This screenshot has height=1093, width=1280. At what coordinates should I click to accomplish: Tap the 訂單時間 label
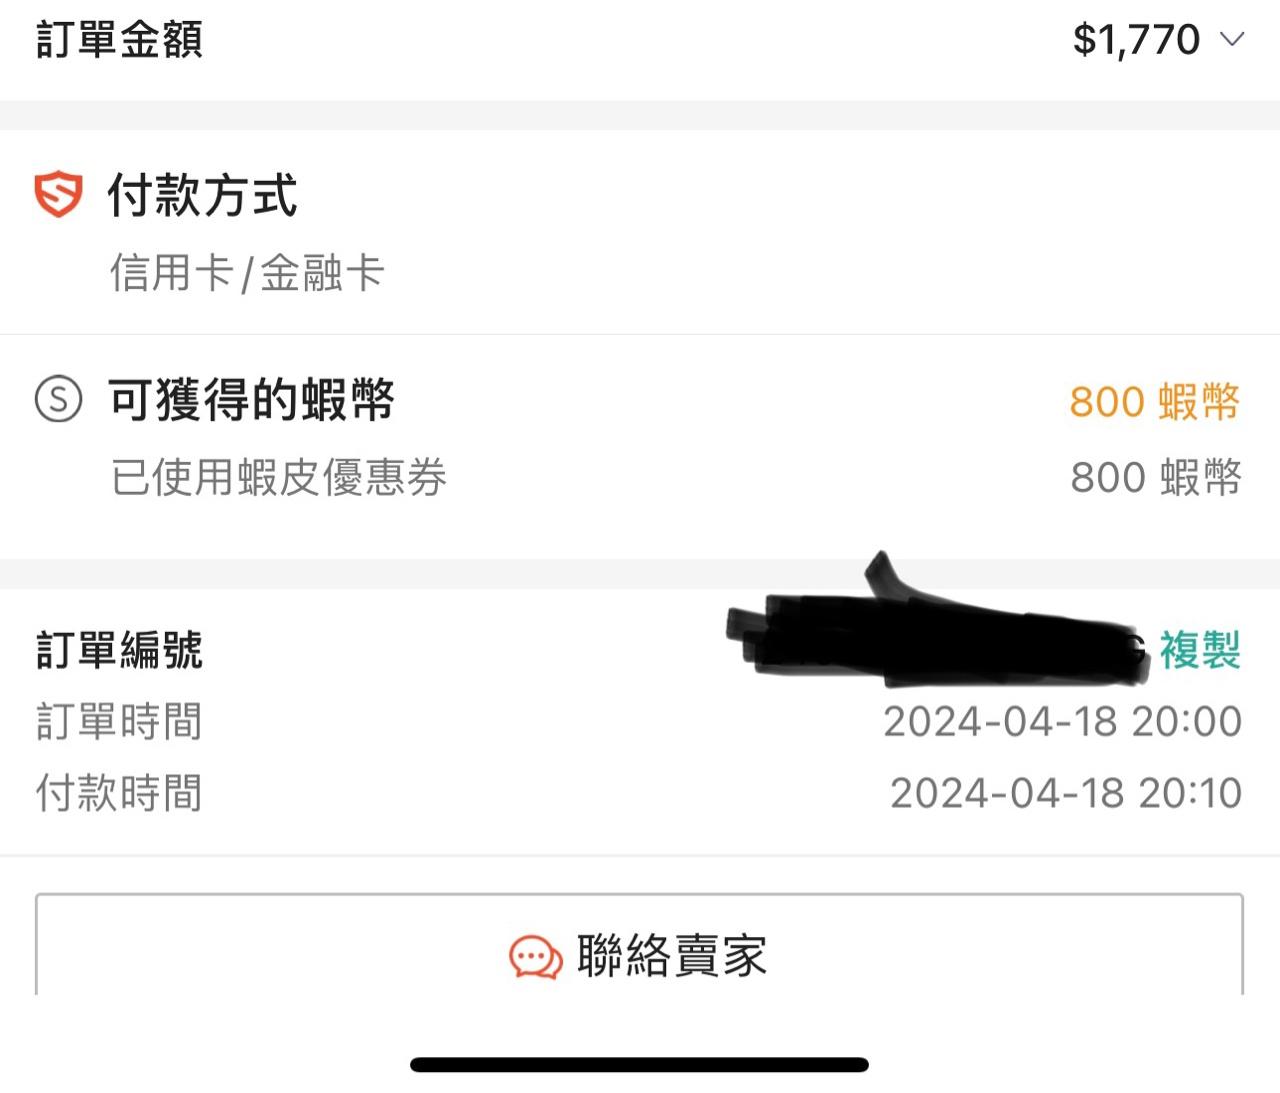119,721
